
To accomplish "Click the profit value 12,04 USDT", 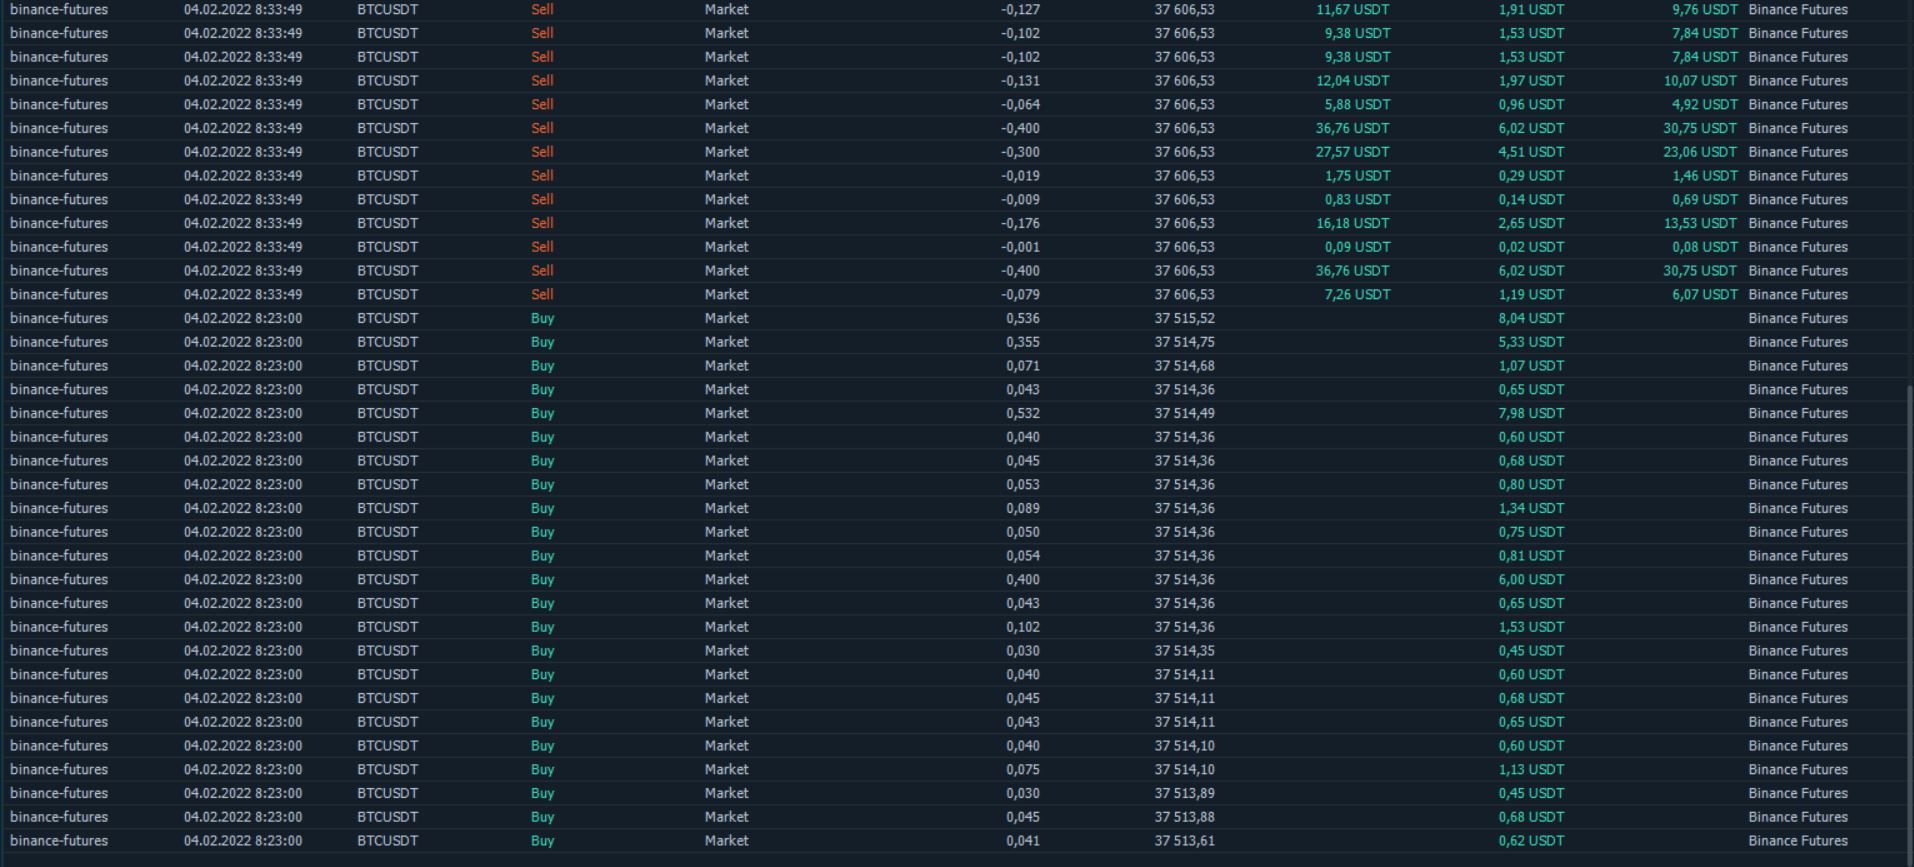I will coord(1353,81).
